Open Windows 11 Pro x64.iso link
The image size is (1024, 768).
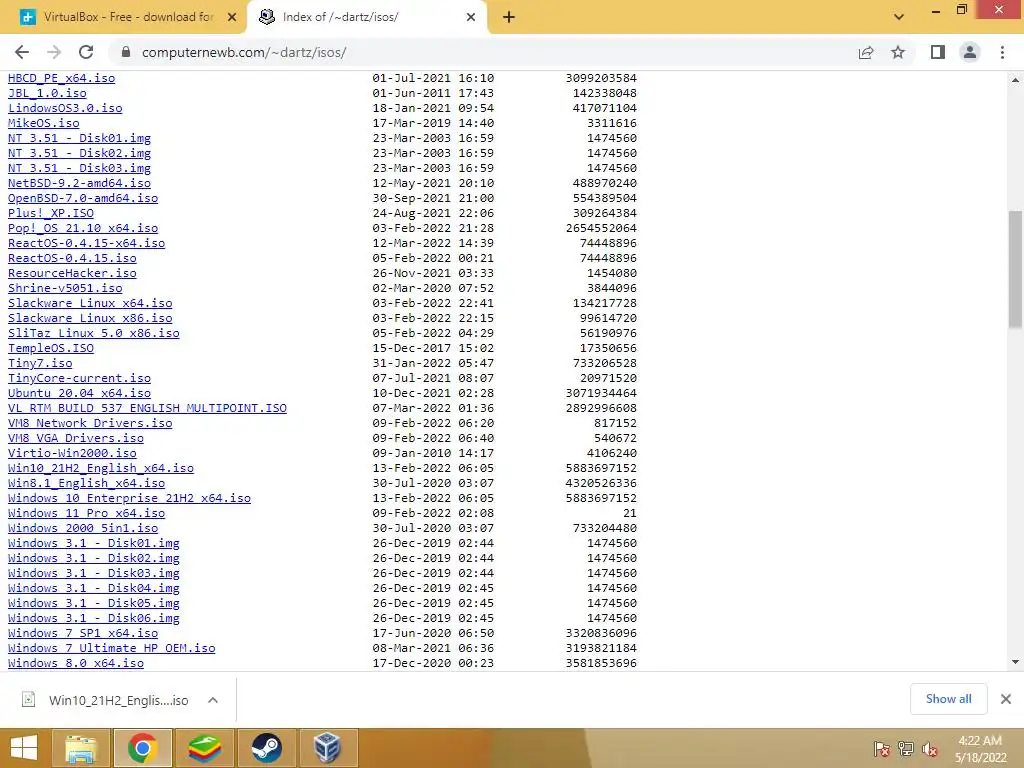[87, 513]
